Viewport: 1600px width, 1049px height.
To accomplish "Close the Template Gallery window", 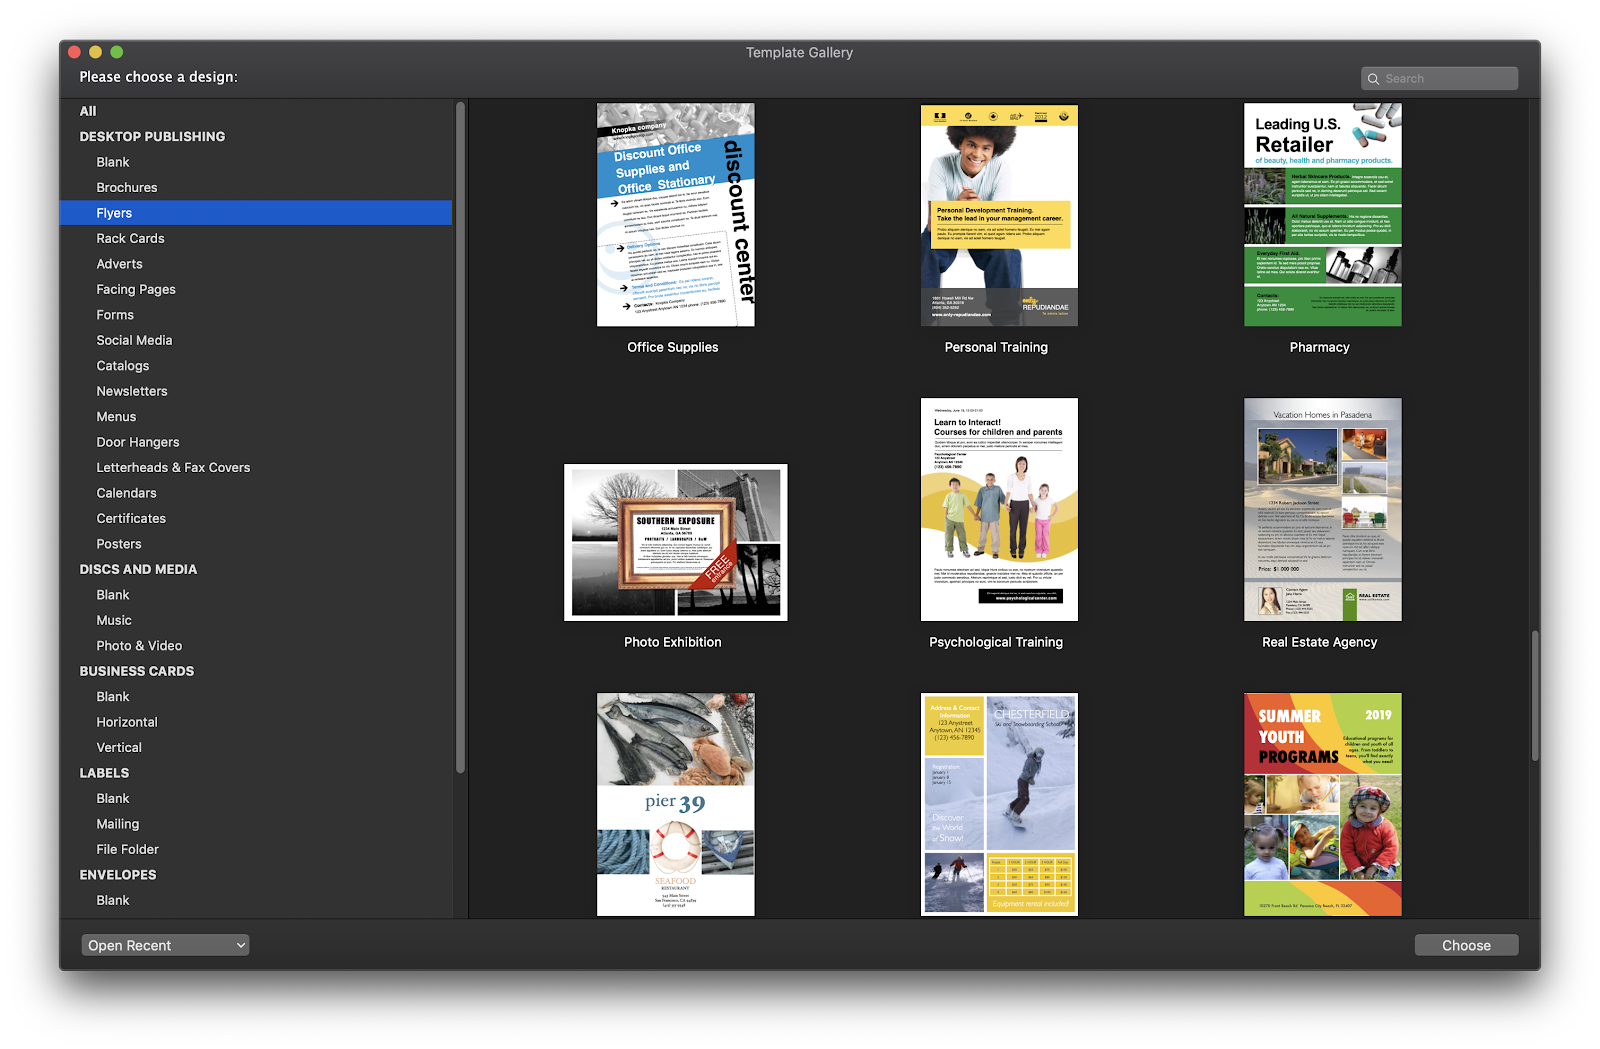I will pyautogui.click(x=74, y=52).
